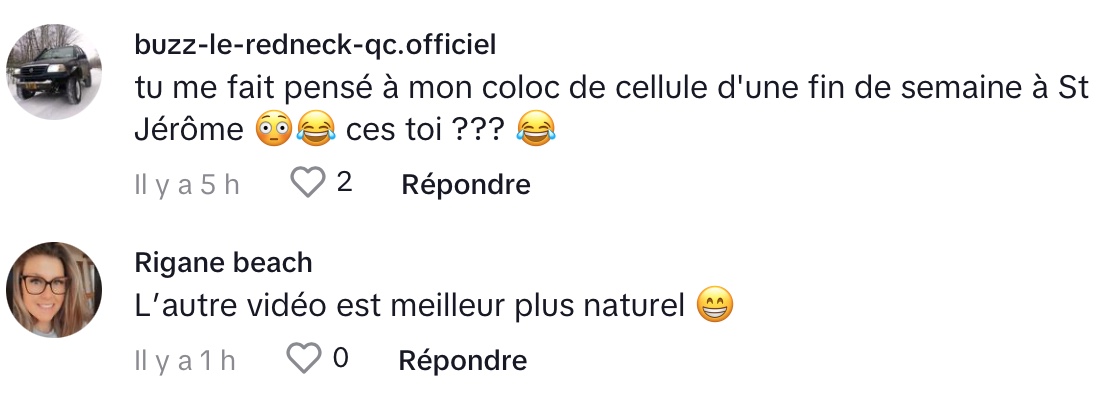Click the 'Il y a 1 h' timestamp

pos(184,361)
